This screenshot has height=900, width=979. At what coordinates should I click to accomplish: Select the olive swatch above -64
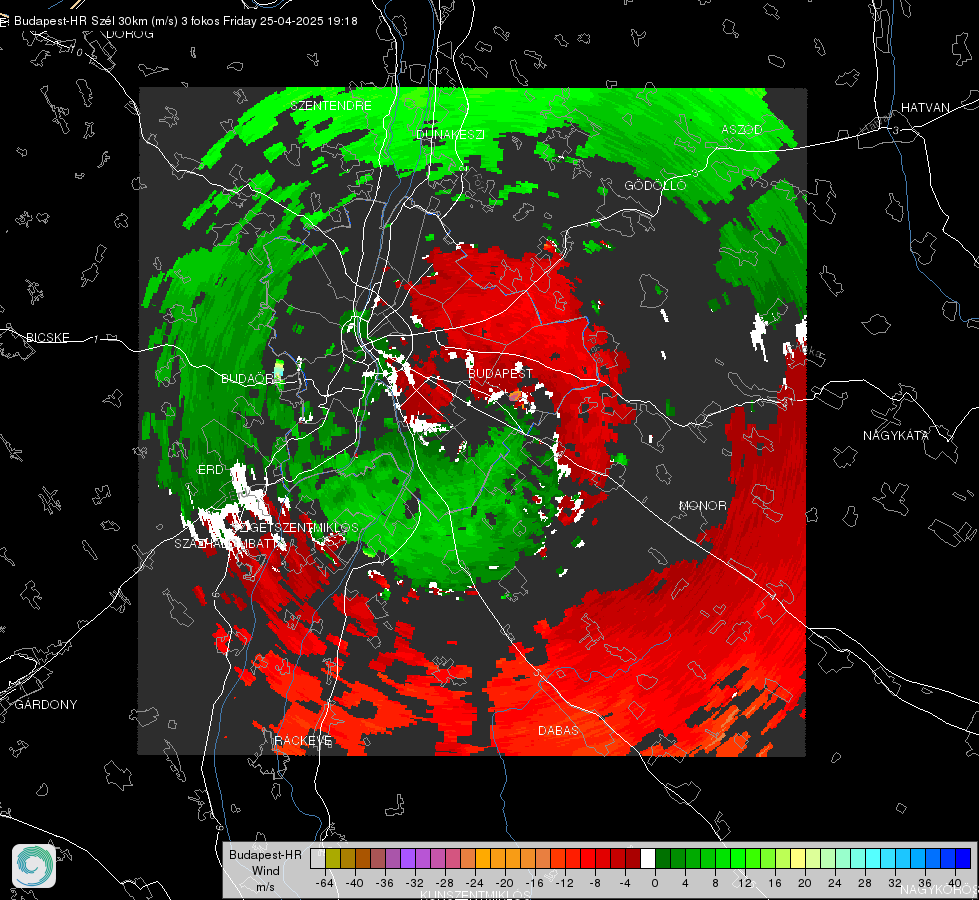coord(333,859)
